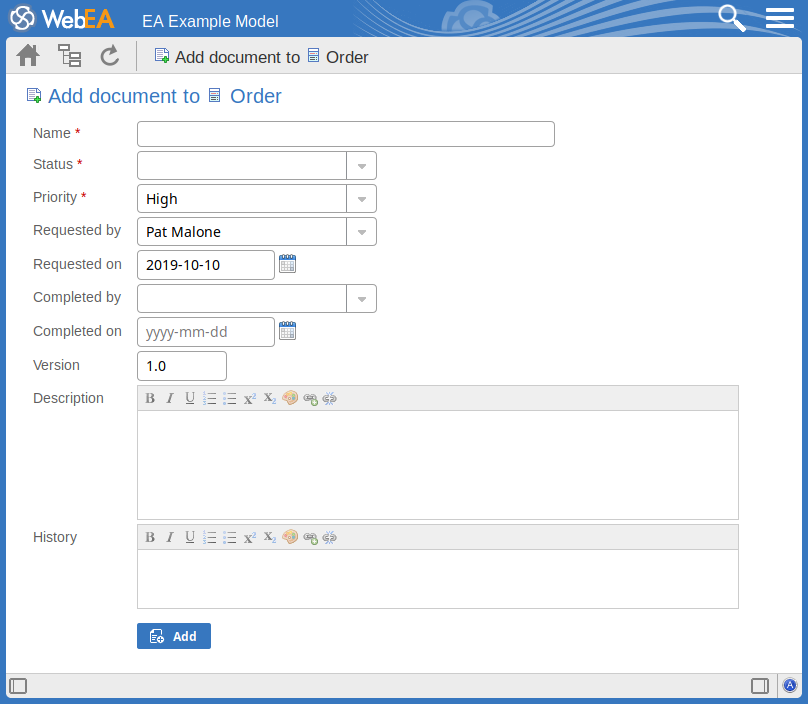
Task: Apply superscript in History toolbar
Action: click(250, 537)
